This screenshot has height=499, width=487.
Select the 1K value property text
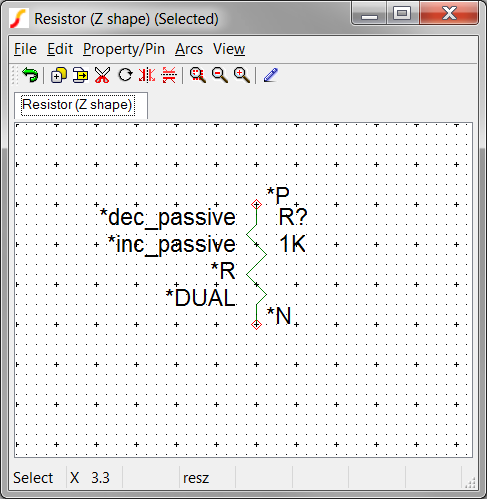[x=292, y=244]
